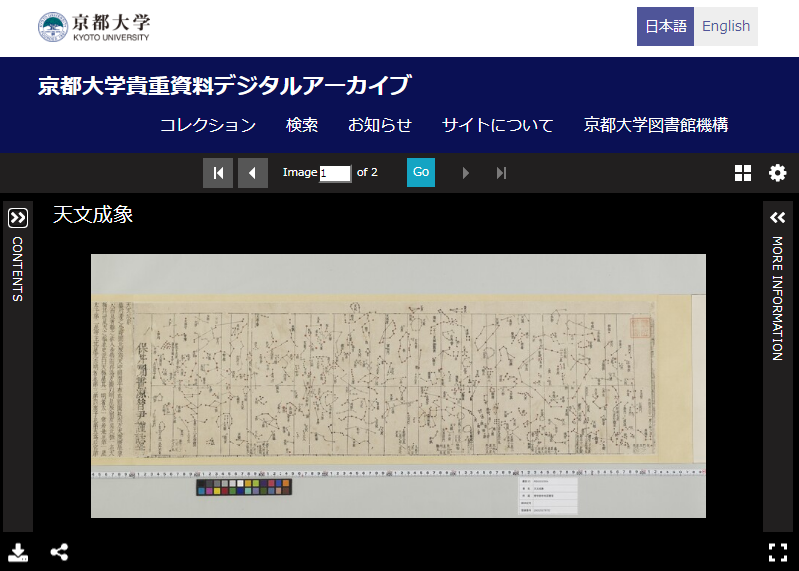This screenshot has height=571, width=799.
Task: Go to the first image
Action: [x=218, y=173]
